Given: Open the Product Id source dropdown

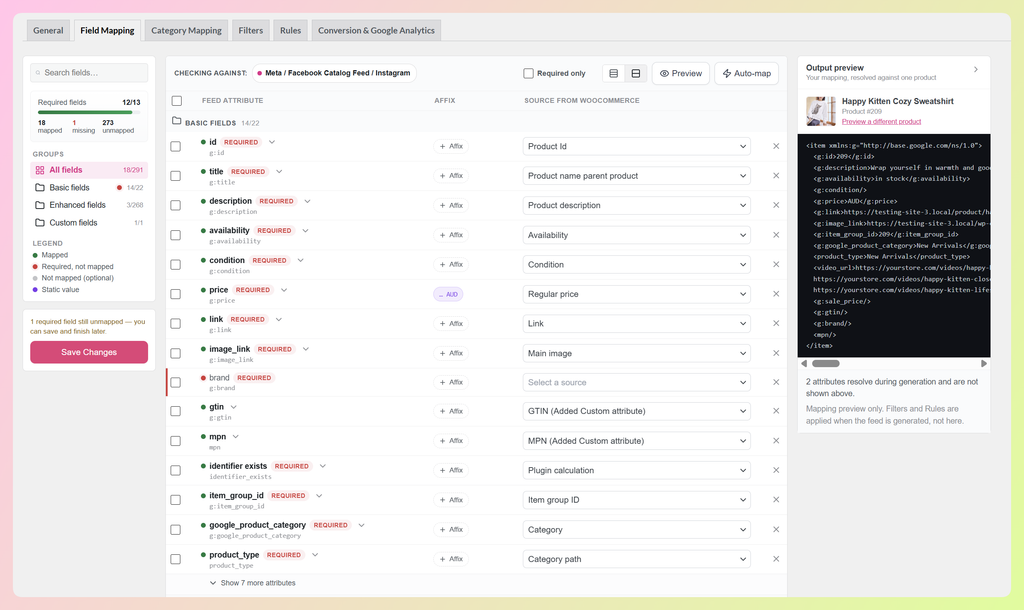Looking at the screenshot, I should 636,146.
